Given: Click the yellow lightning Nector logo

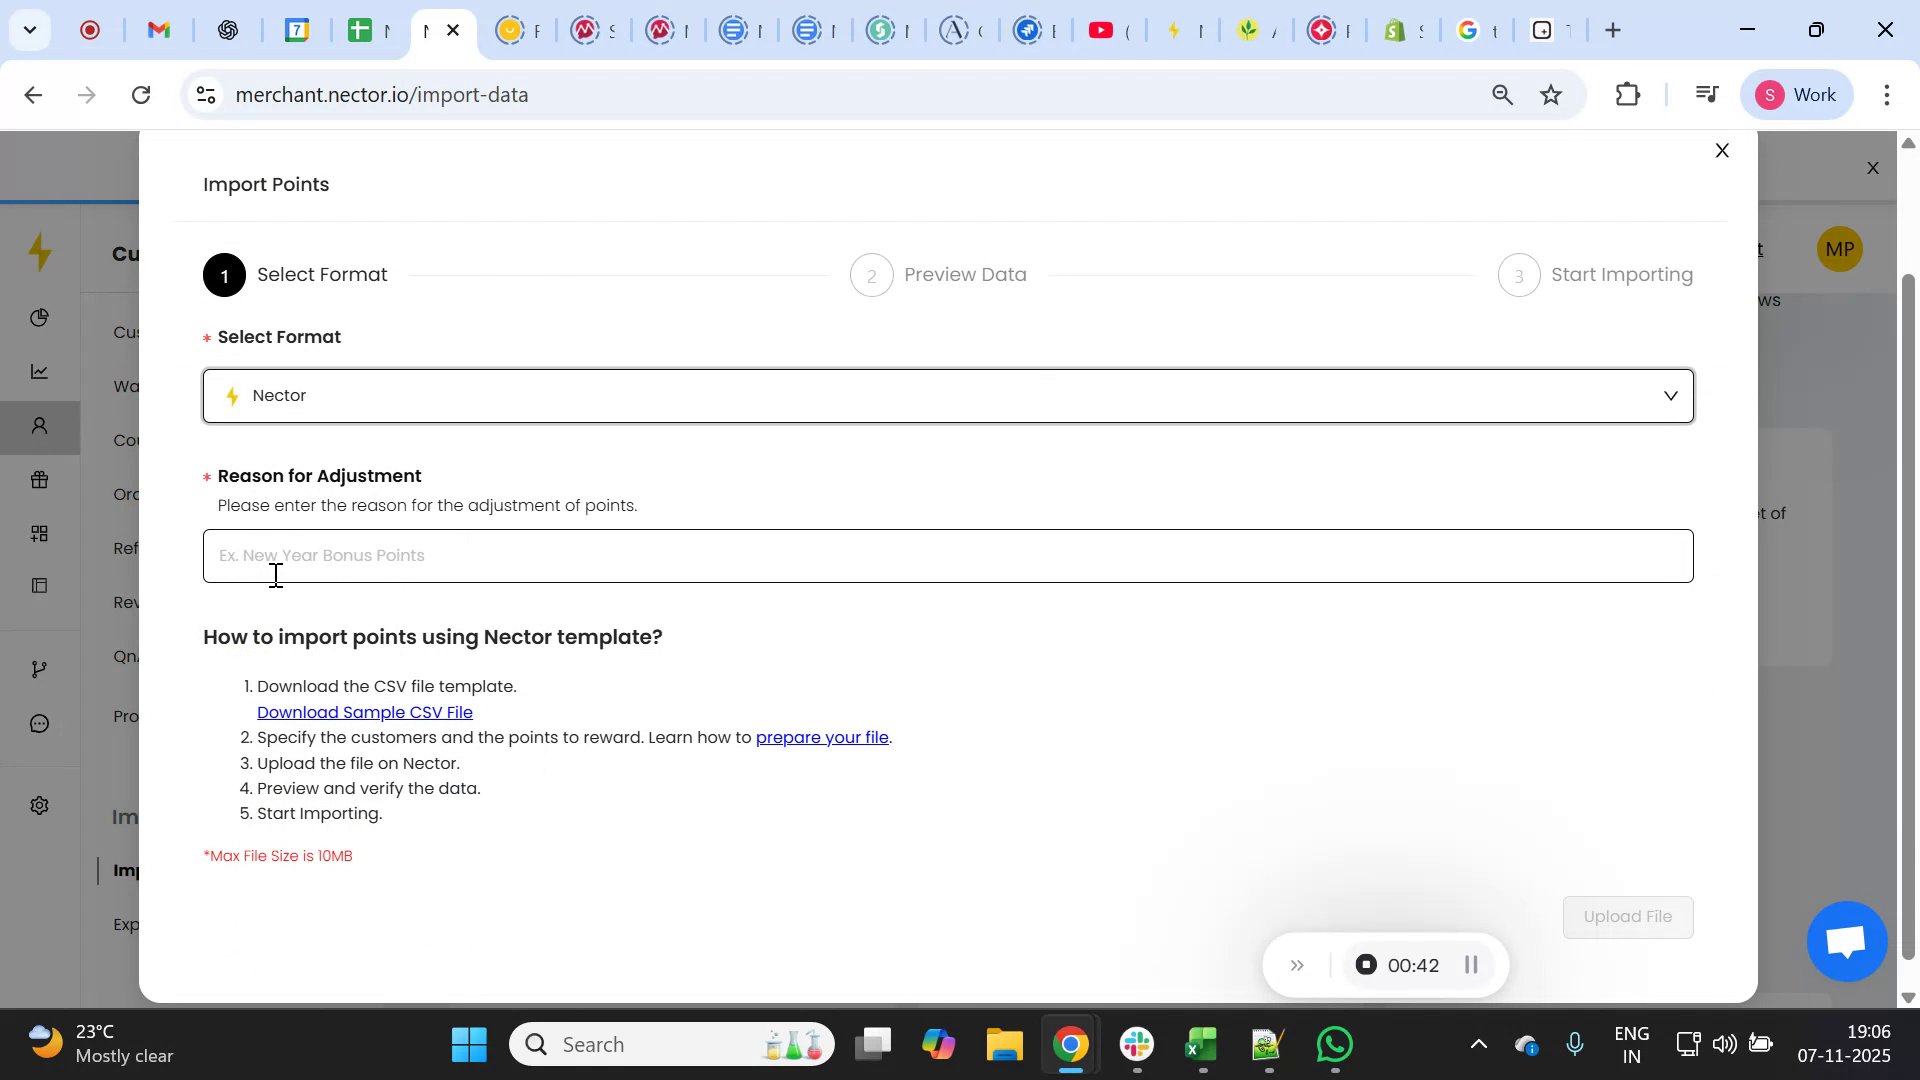Looking at the screenshot, I should click(x=40, y=252).
